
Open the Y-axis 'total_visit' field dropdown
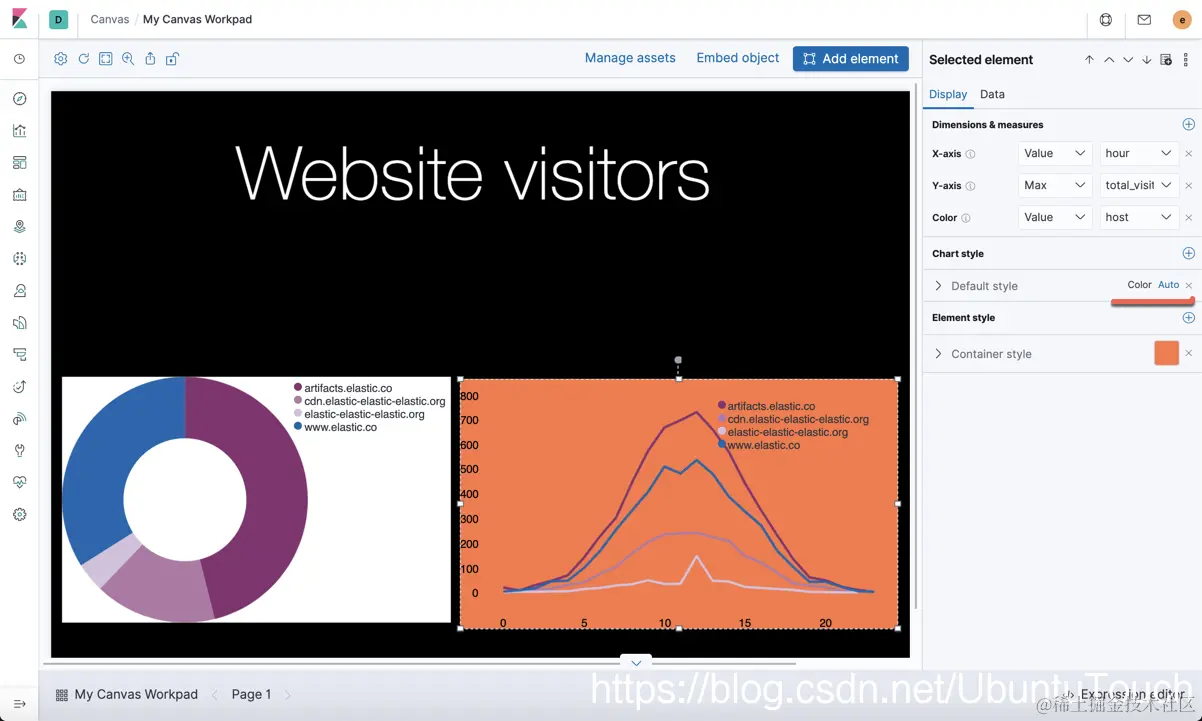1139,185
